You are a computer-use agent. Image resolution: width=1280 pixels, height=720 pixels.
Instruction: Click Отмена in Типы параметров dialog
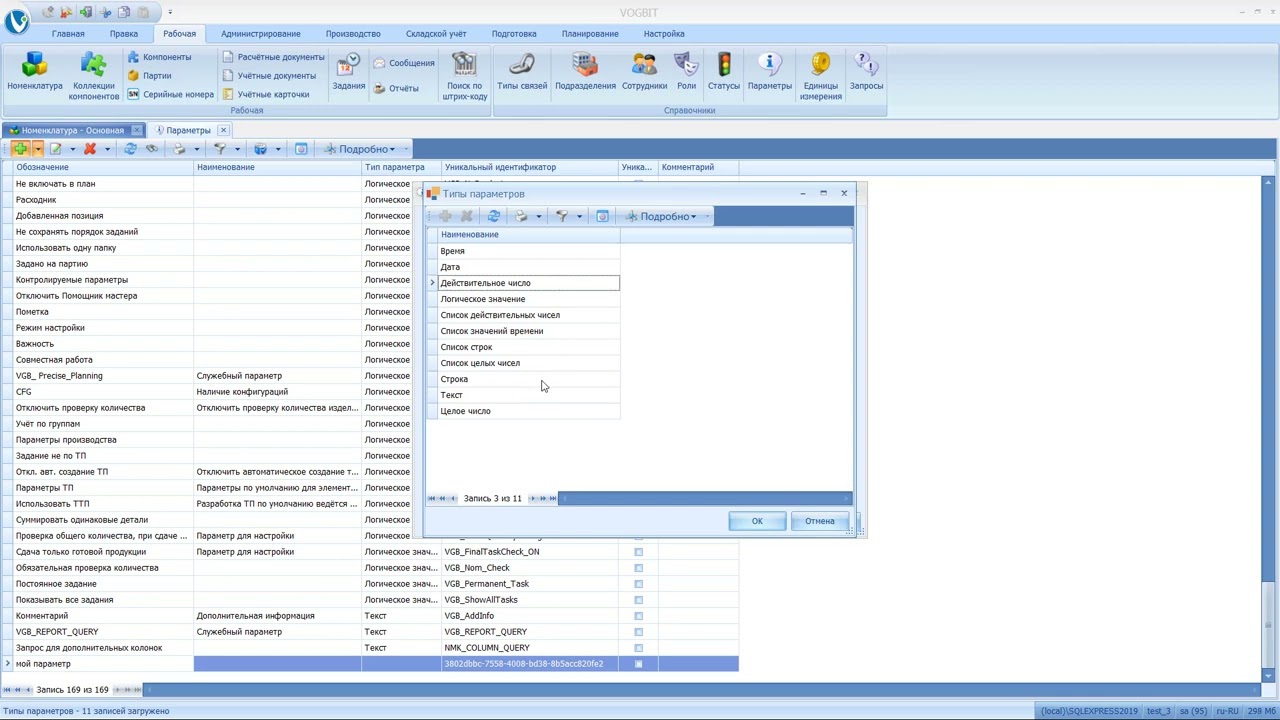tap(819, 521)
